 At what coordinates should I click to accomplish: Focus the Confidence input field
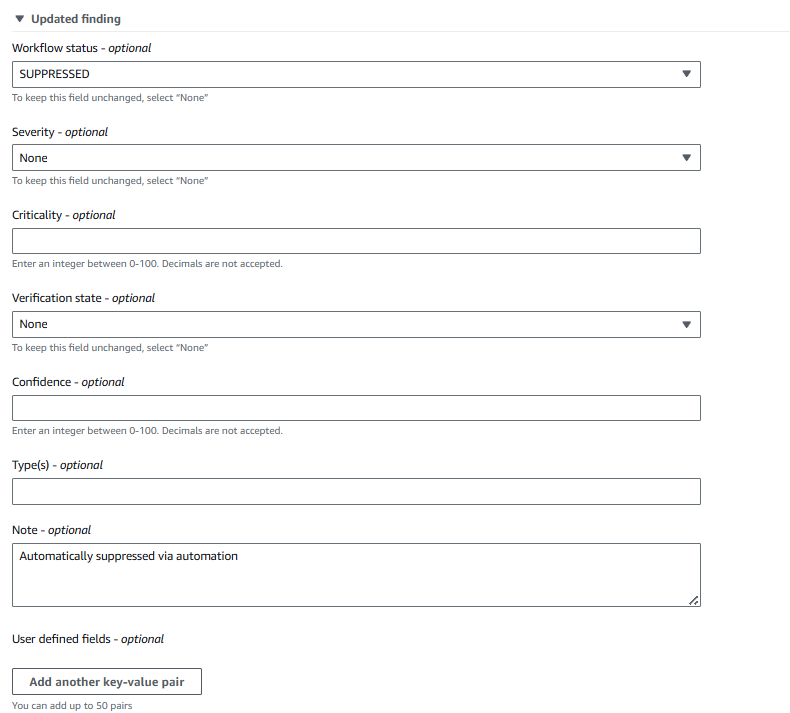pos(356,408)
